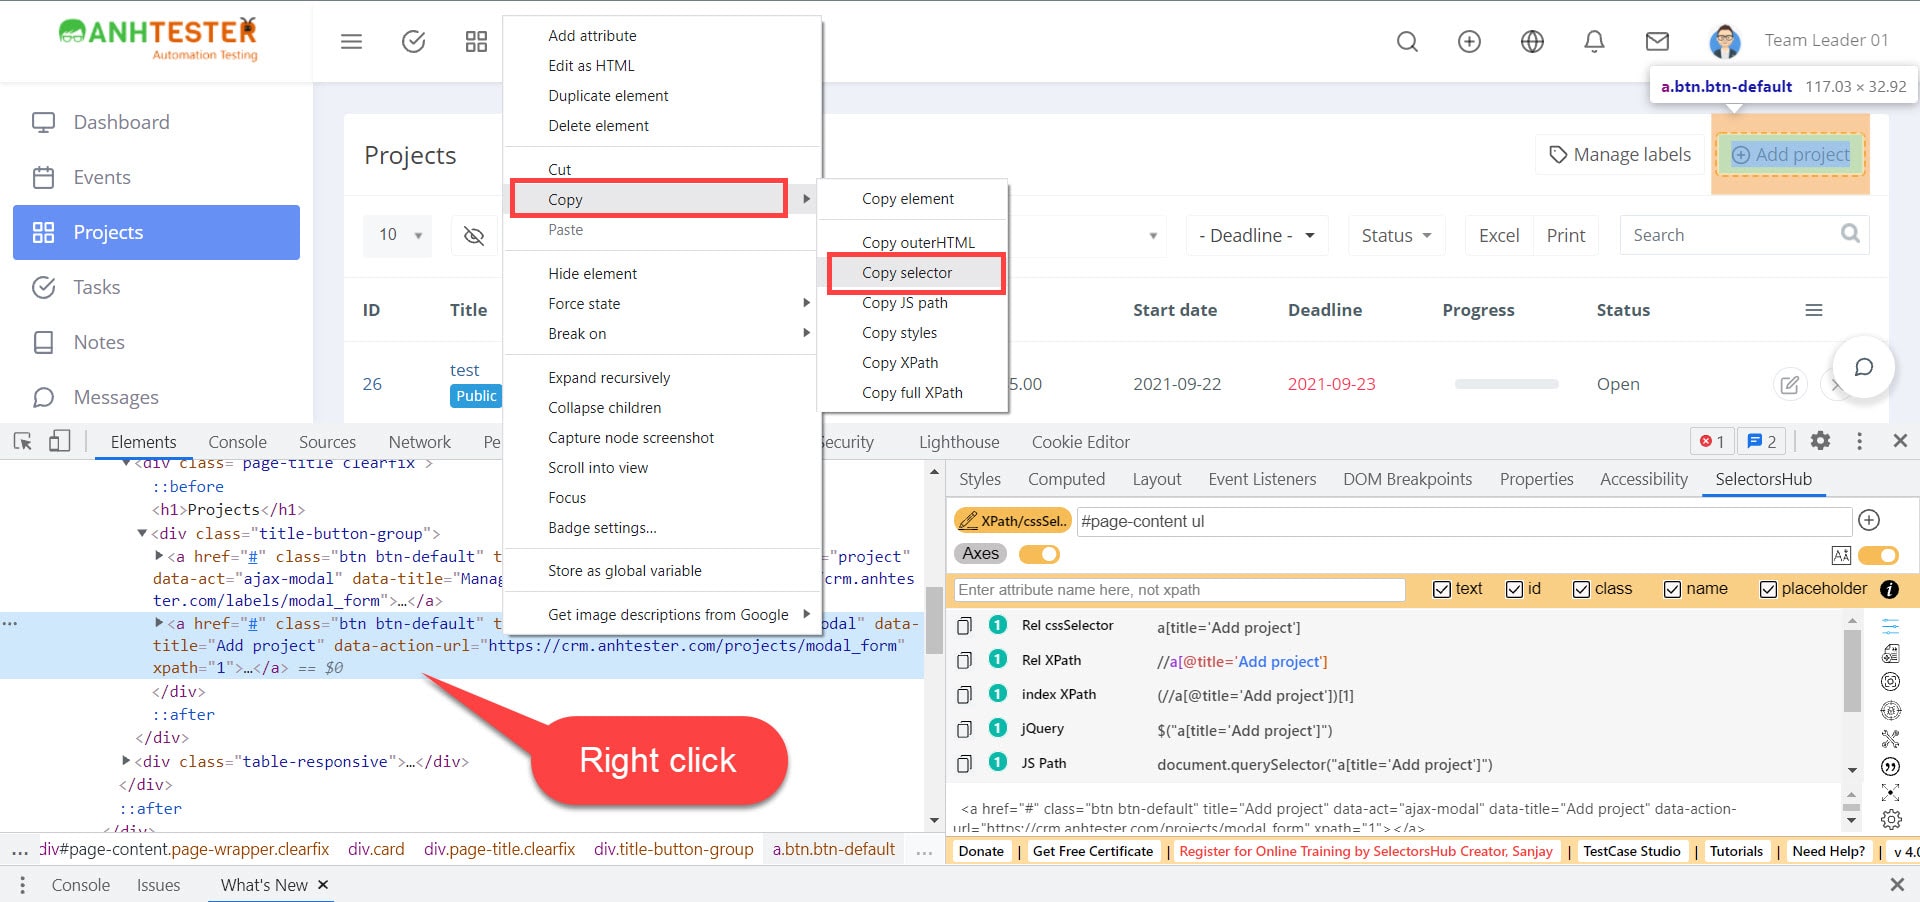Switch to the Console DevTools tab
The width and height of the screenshot is (1920, 902).
coord(237,442)
